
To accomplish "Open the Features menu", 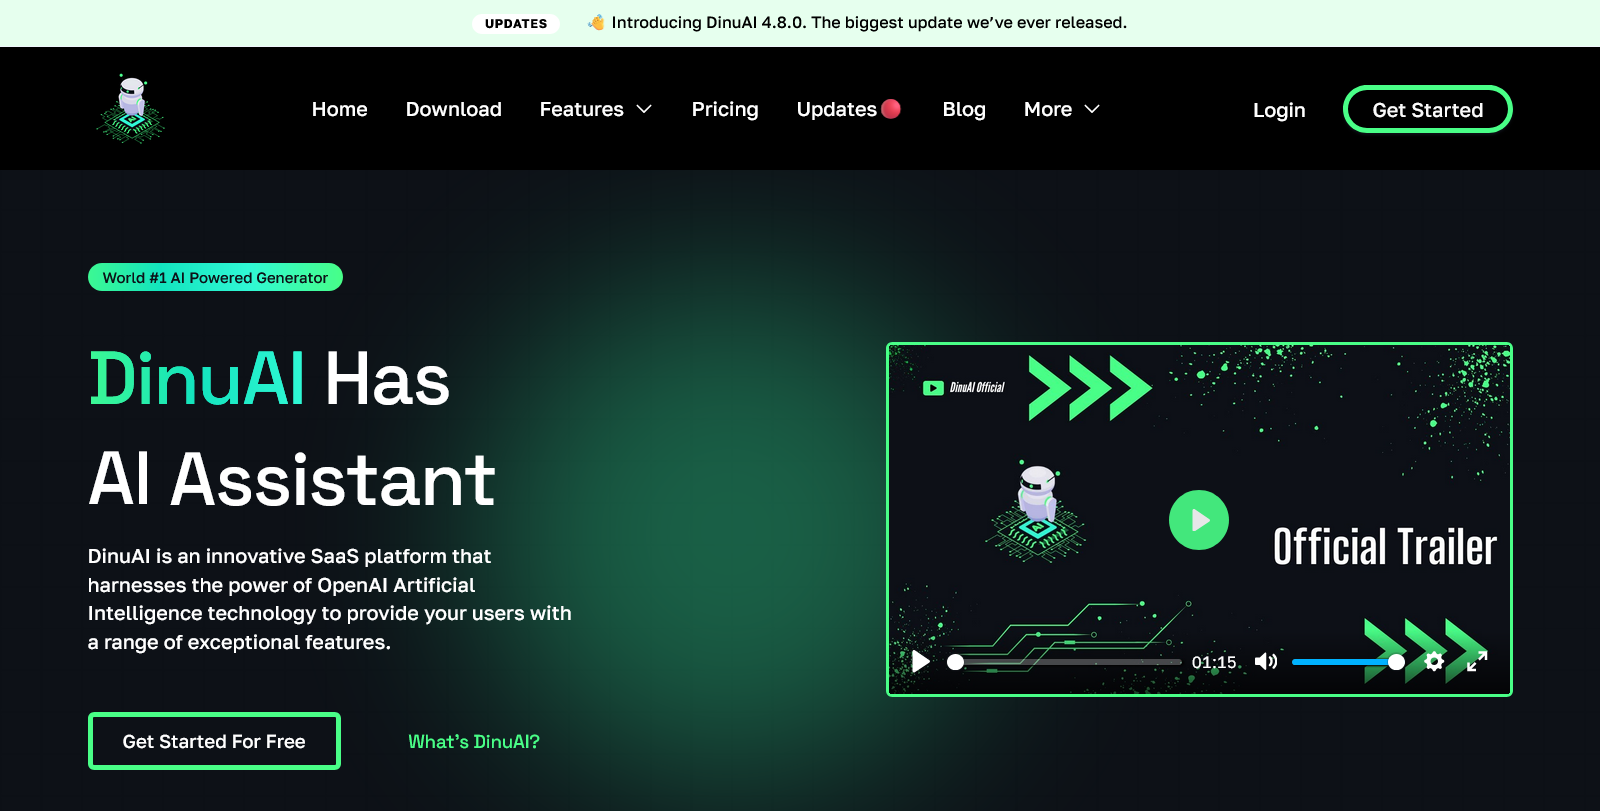I will pyautogui.click(x=582, y=109).
